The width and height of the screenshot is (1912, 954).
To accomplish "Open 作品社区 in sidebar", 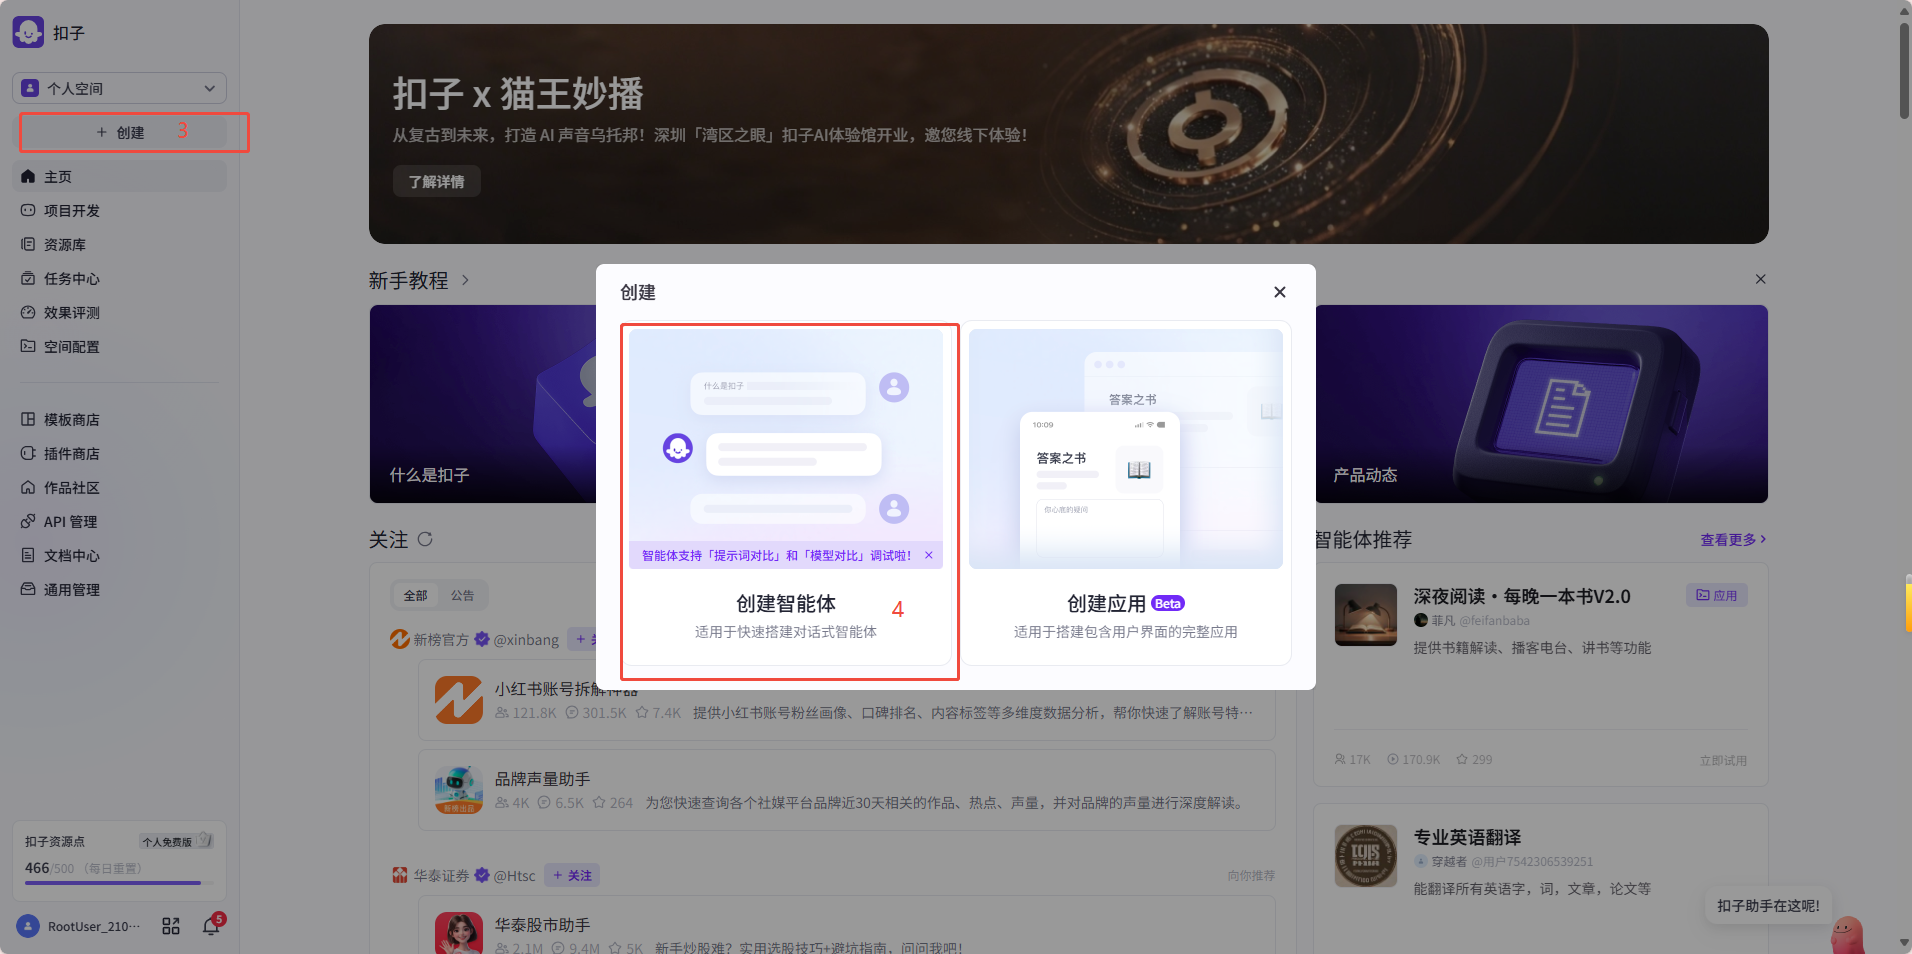I will coord(119,487).
